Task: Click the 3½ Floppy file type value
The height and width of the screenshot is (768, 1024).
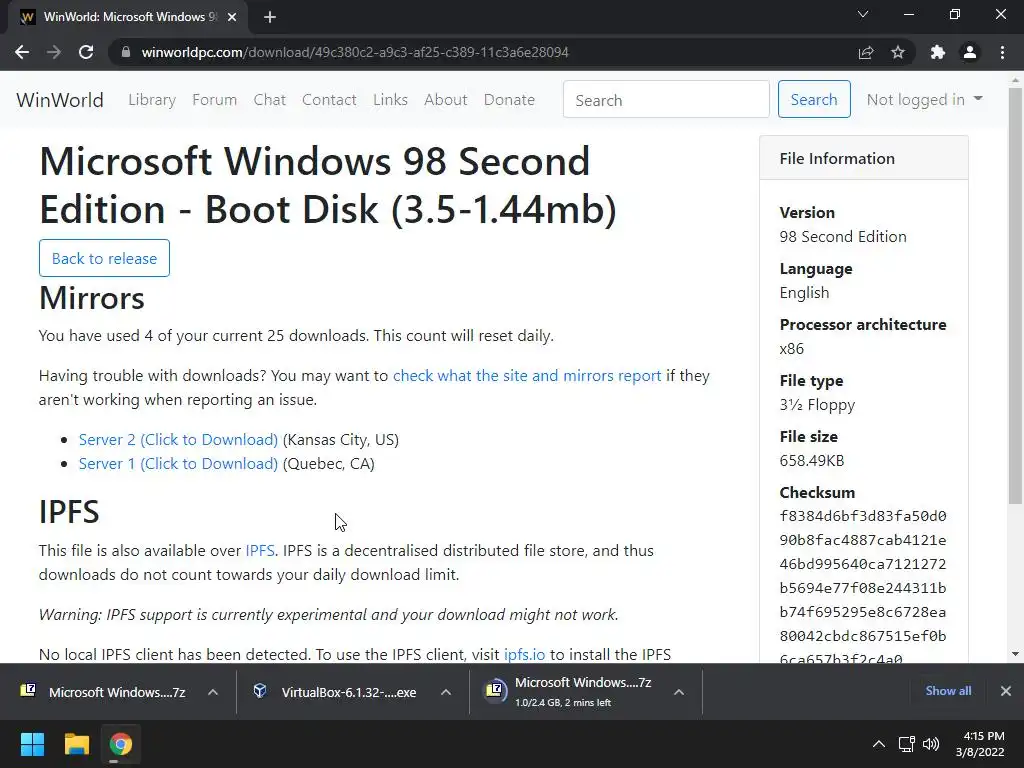Action: (817, 405)
